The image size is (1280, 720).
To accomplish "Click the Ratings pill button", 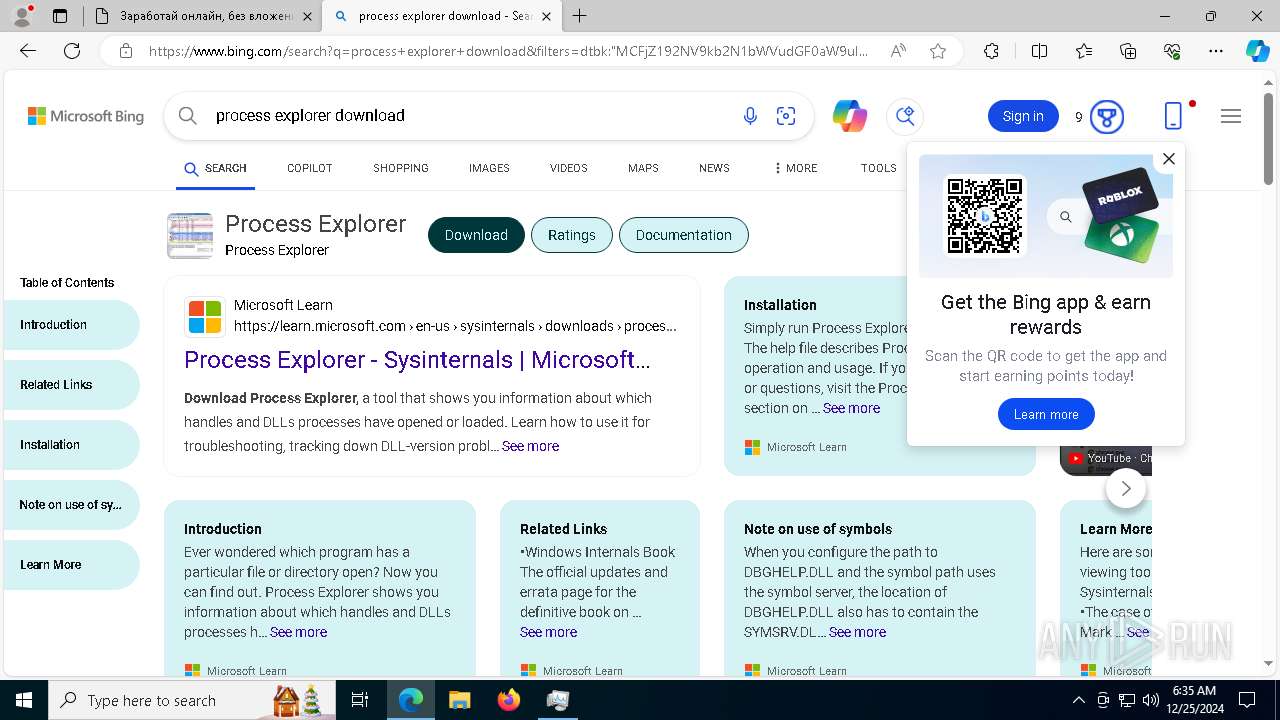I will tap(572, 235).
